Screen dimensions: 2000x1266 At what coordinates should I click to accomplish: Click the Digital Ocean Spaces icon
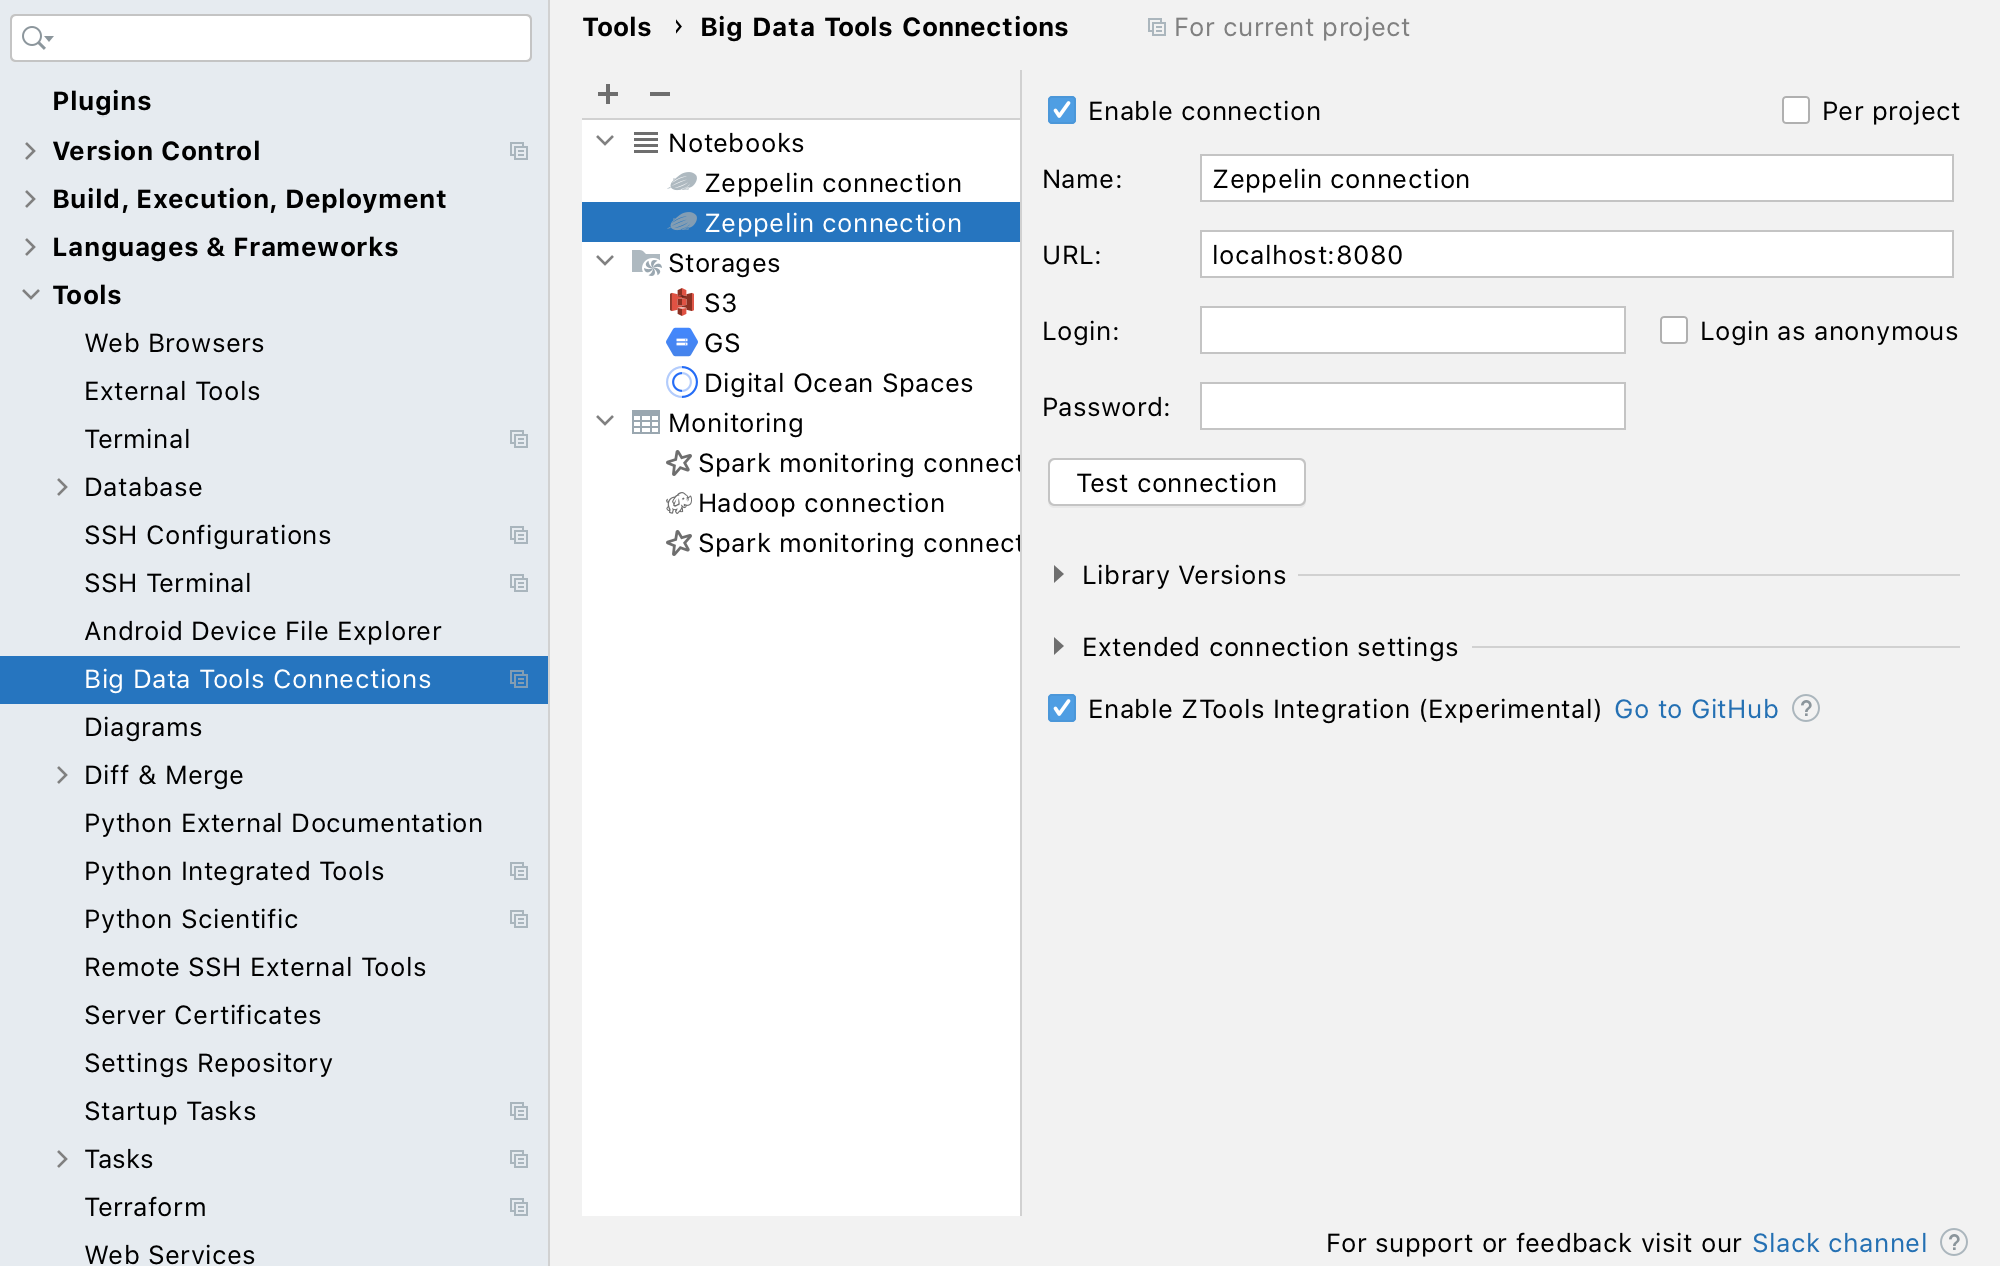[682, 382]
